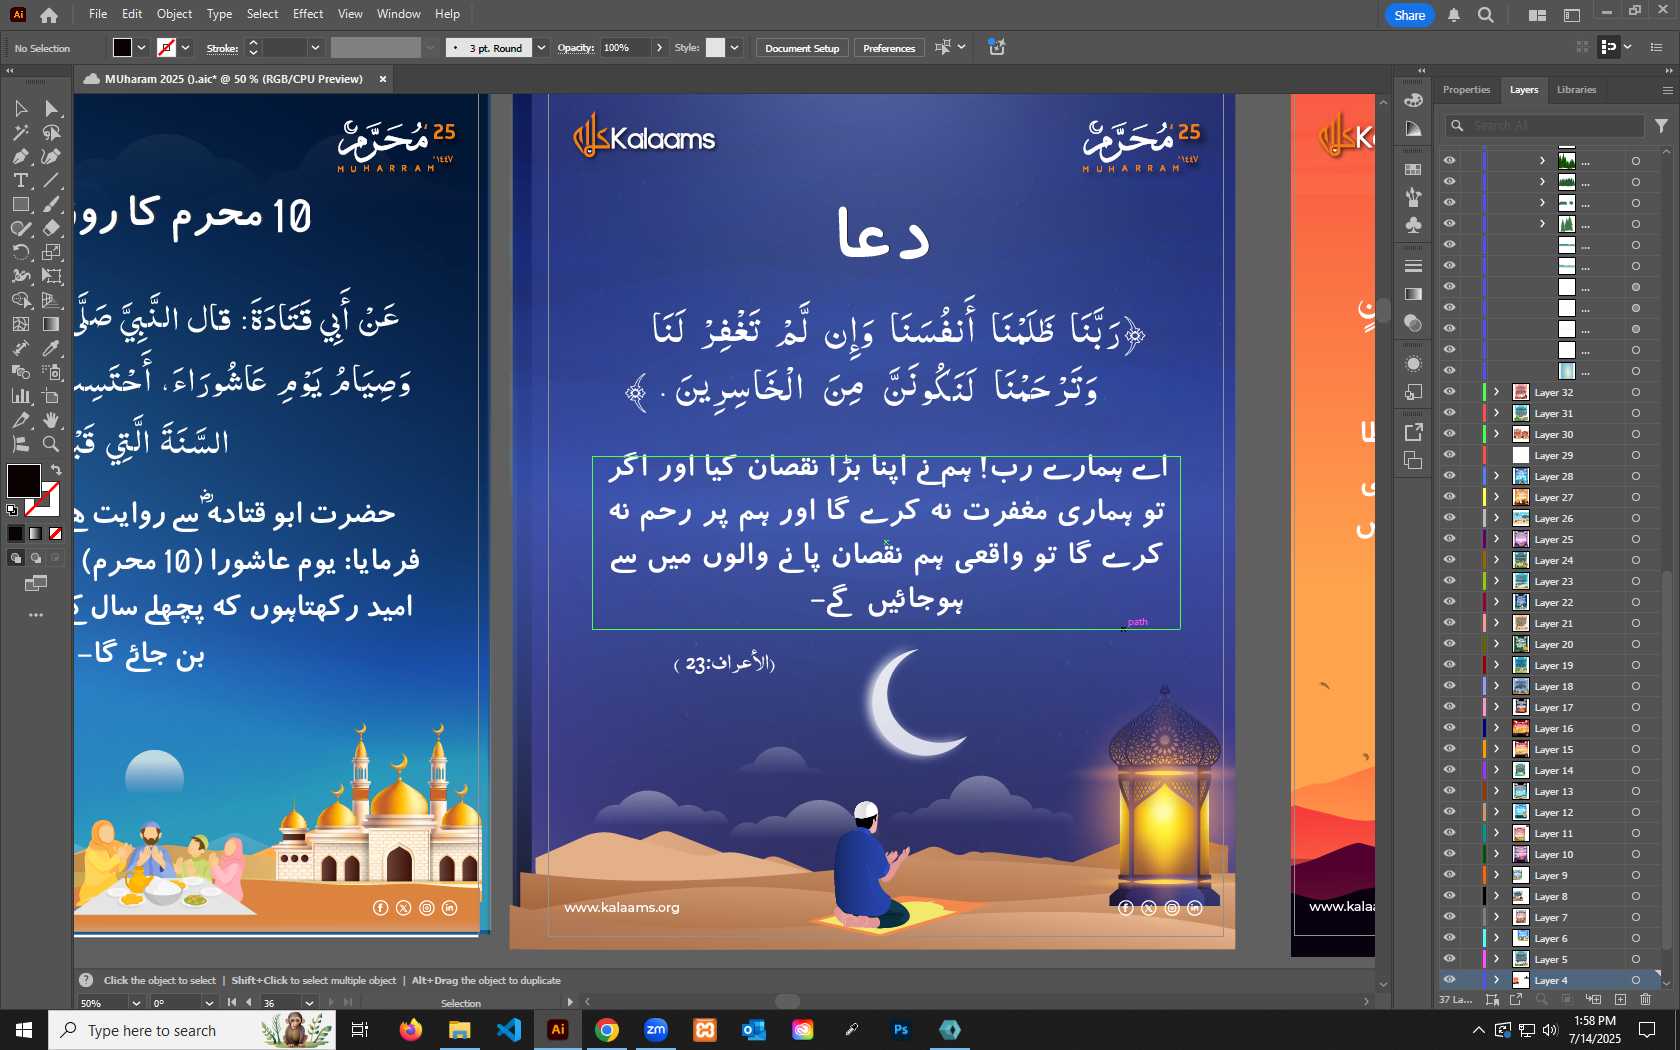Choose the Column Graph tool
1680x1050 pixels.
pyautogui.click(x=21, y=396)
